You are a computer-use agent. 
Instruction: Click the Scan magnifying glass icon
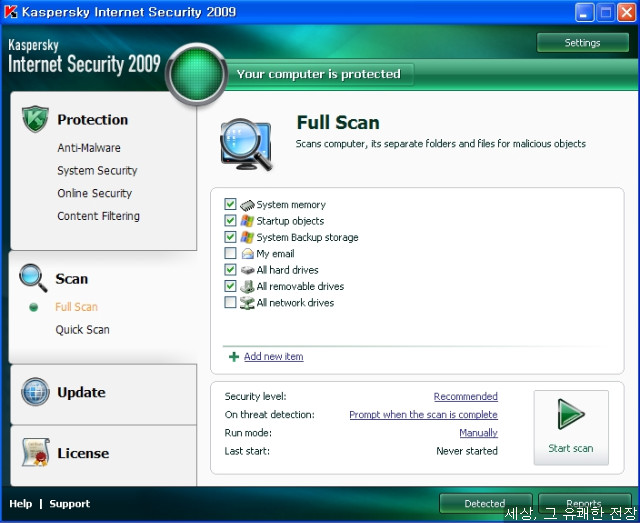(x=33, y=278)
